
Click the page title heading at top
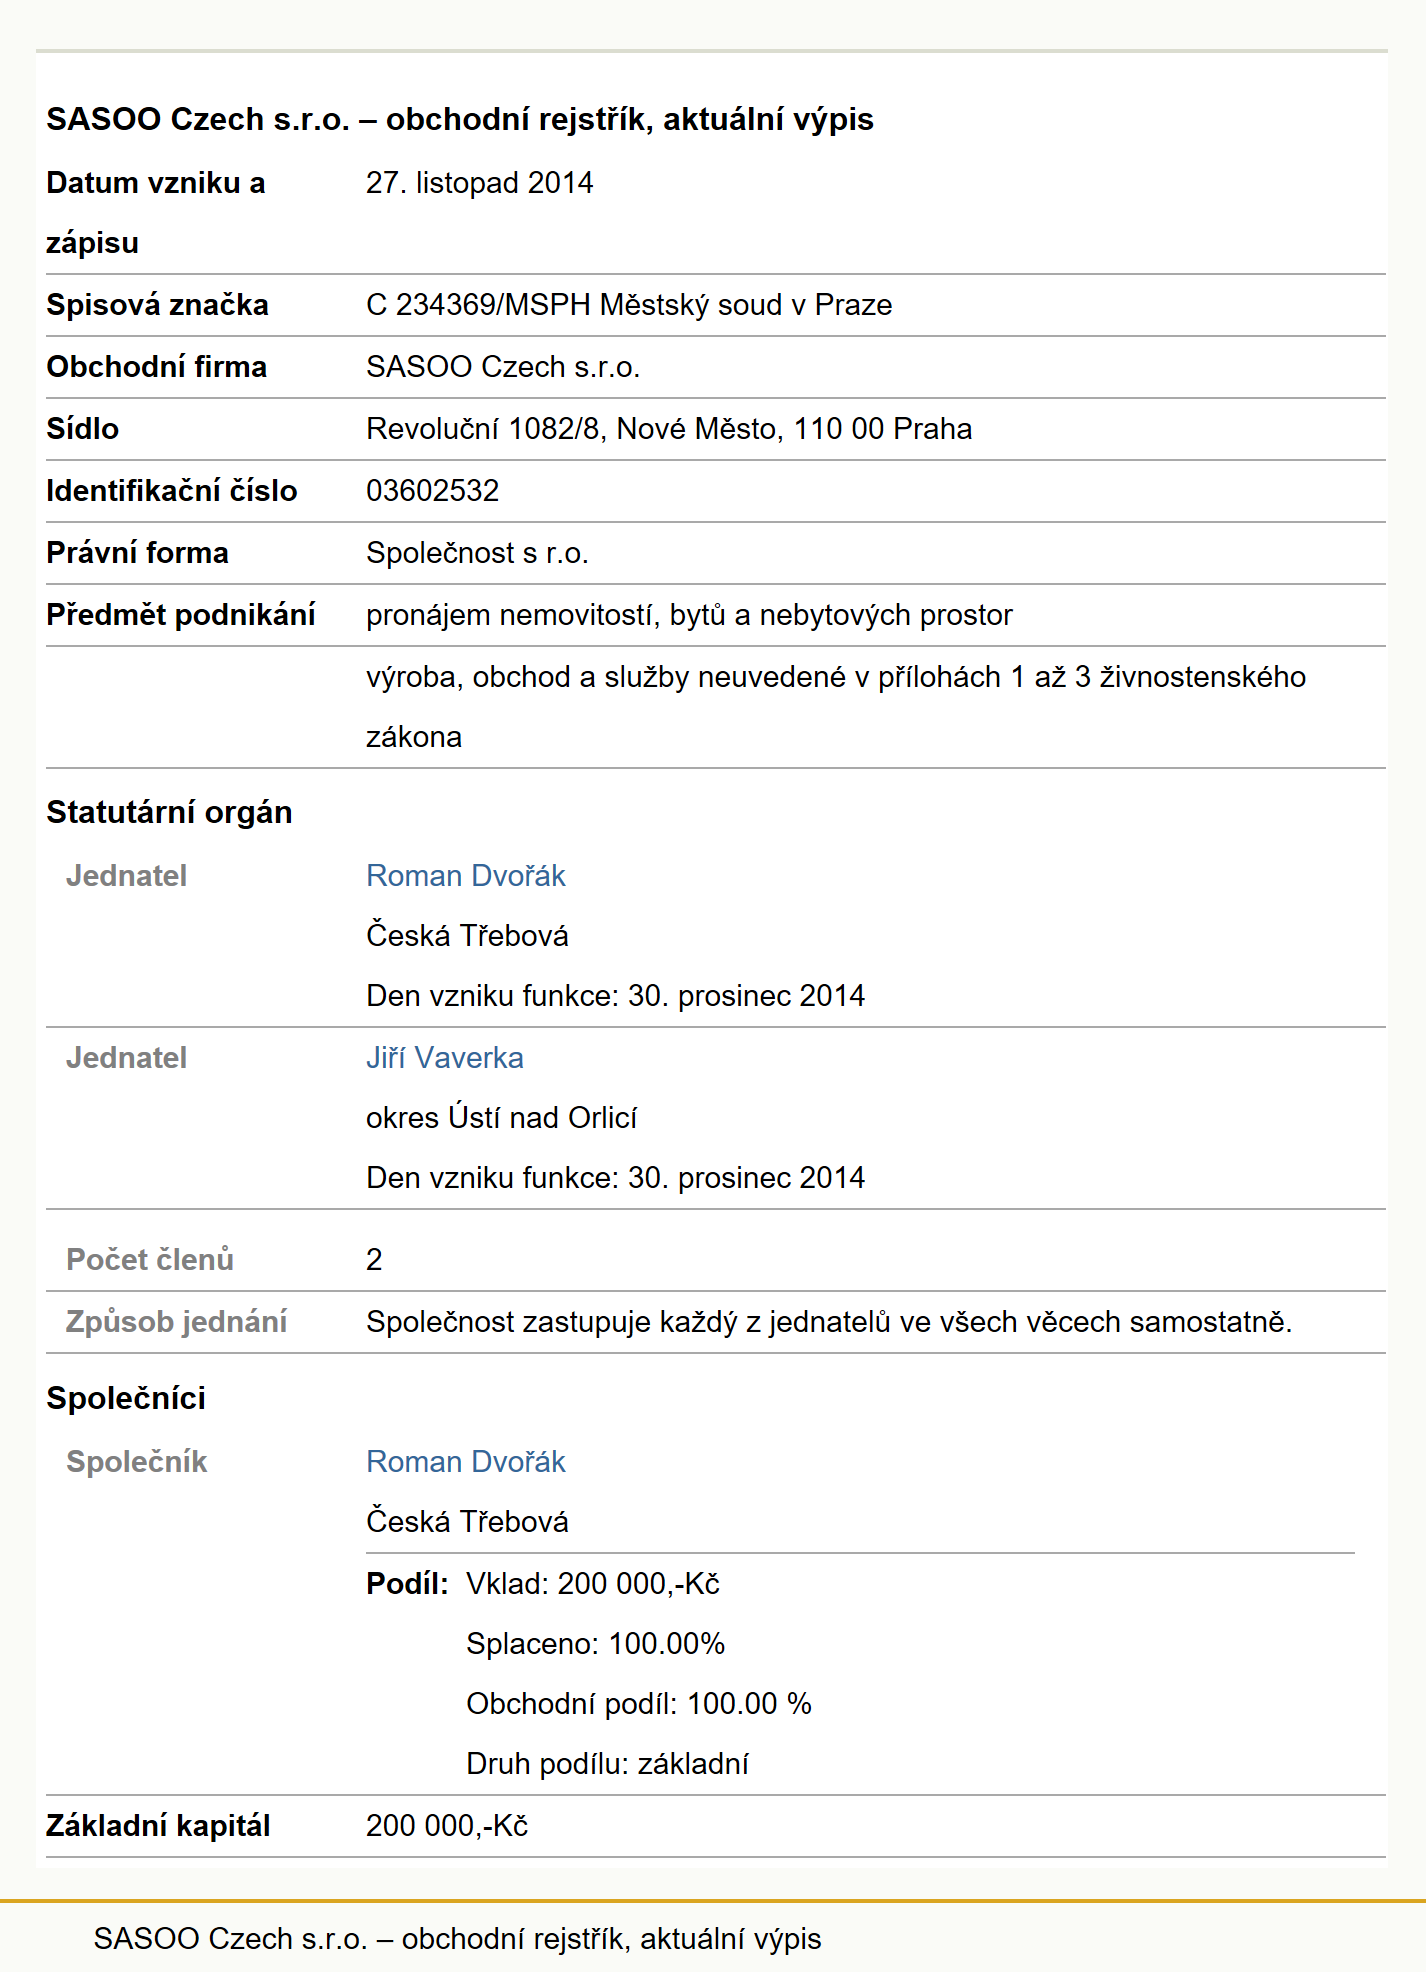(x=460, y=119)
